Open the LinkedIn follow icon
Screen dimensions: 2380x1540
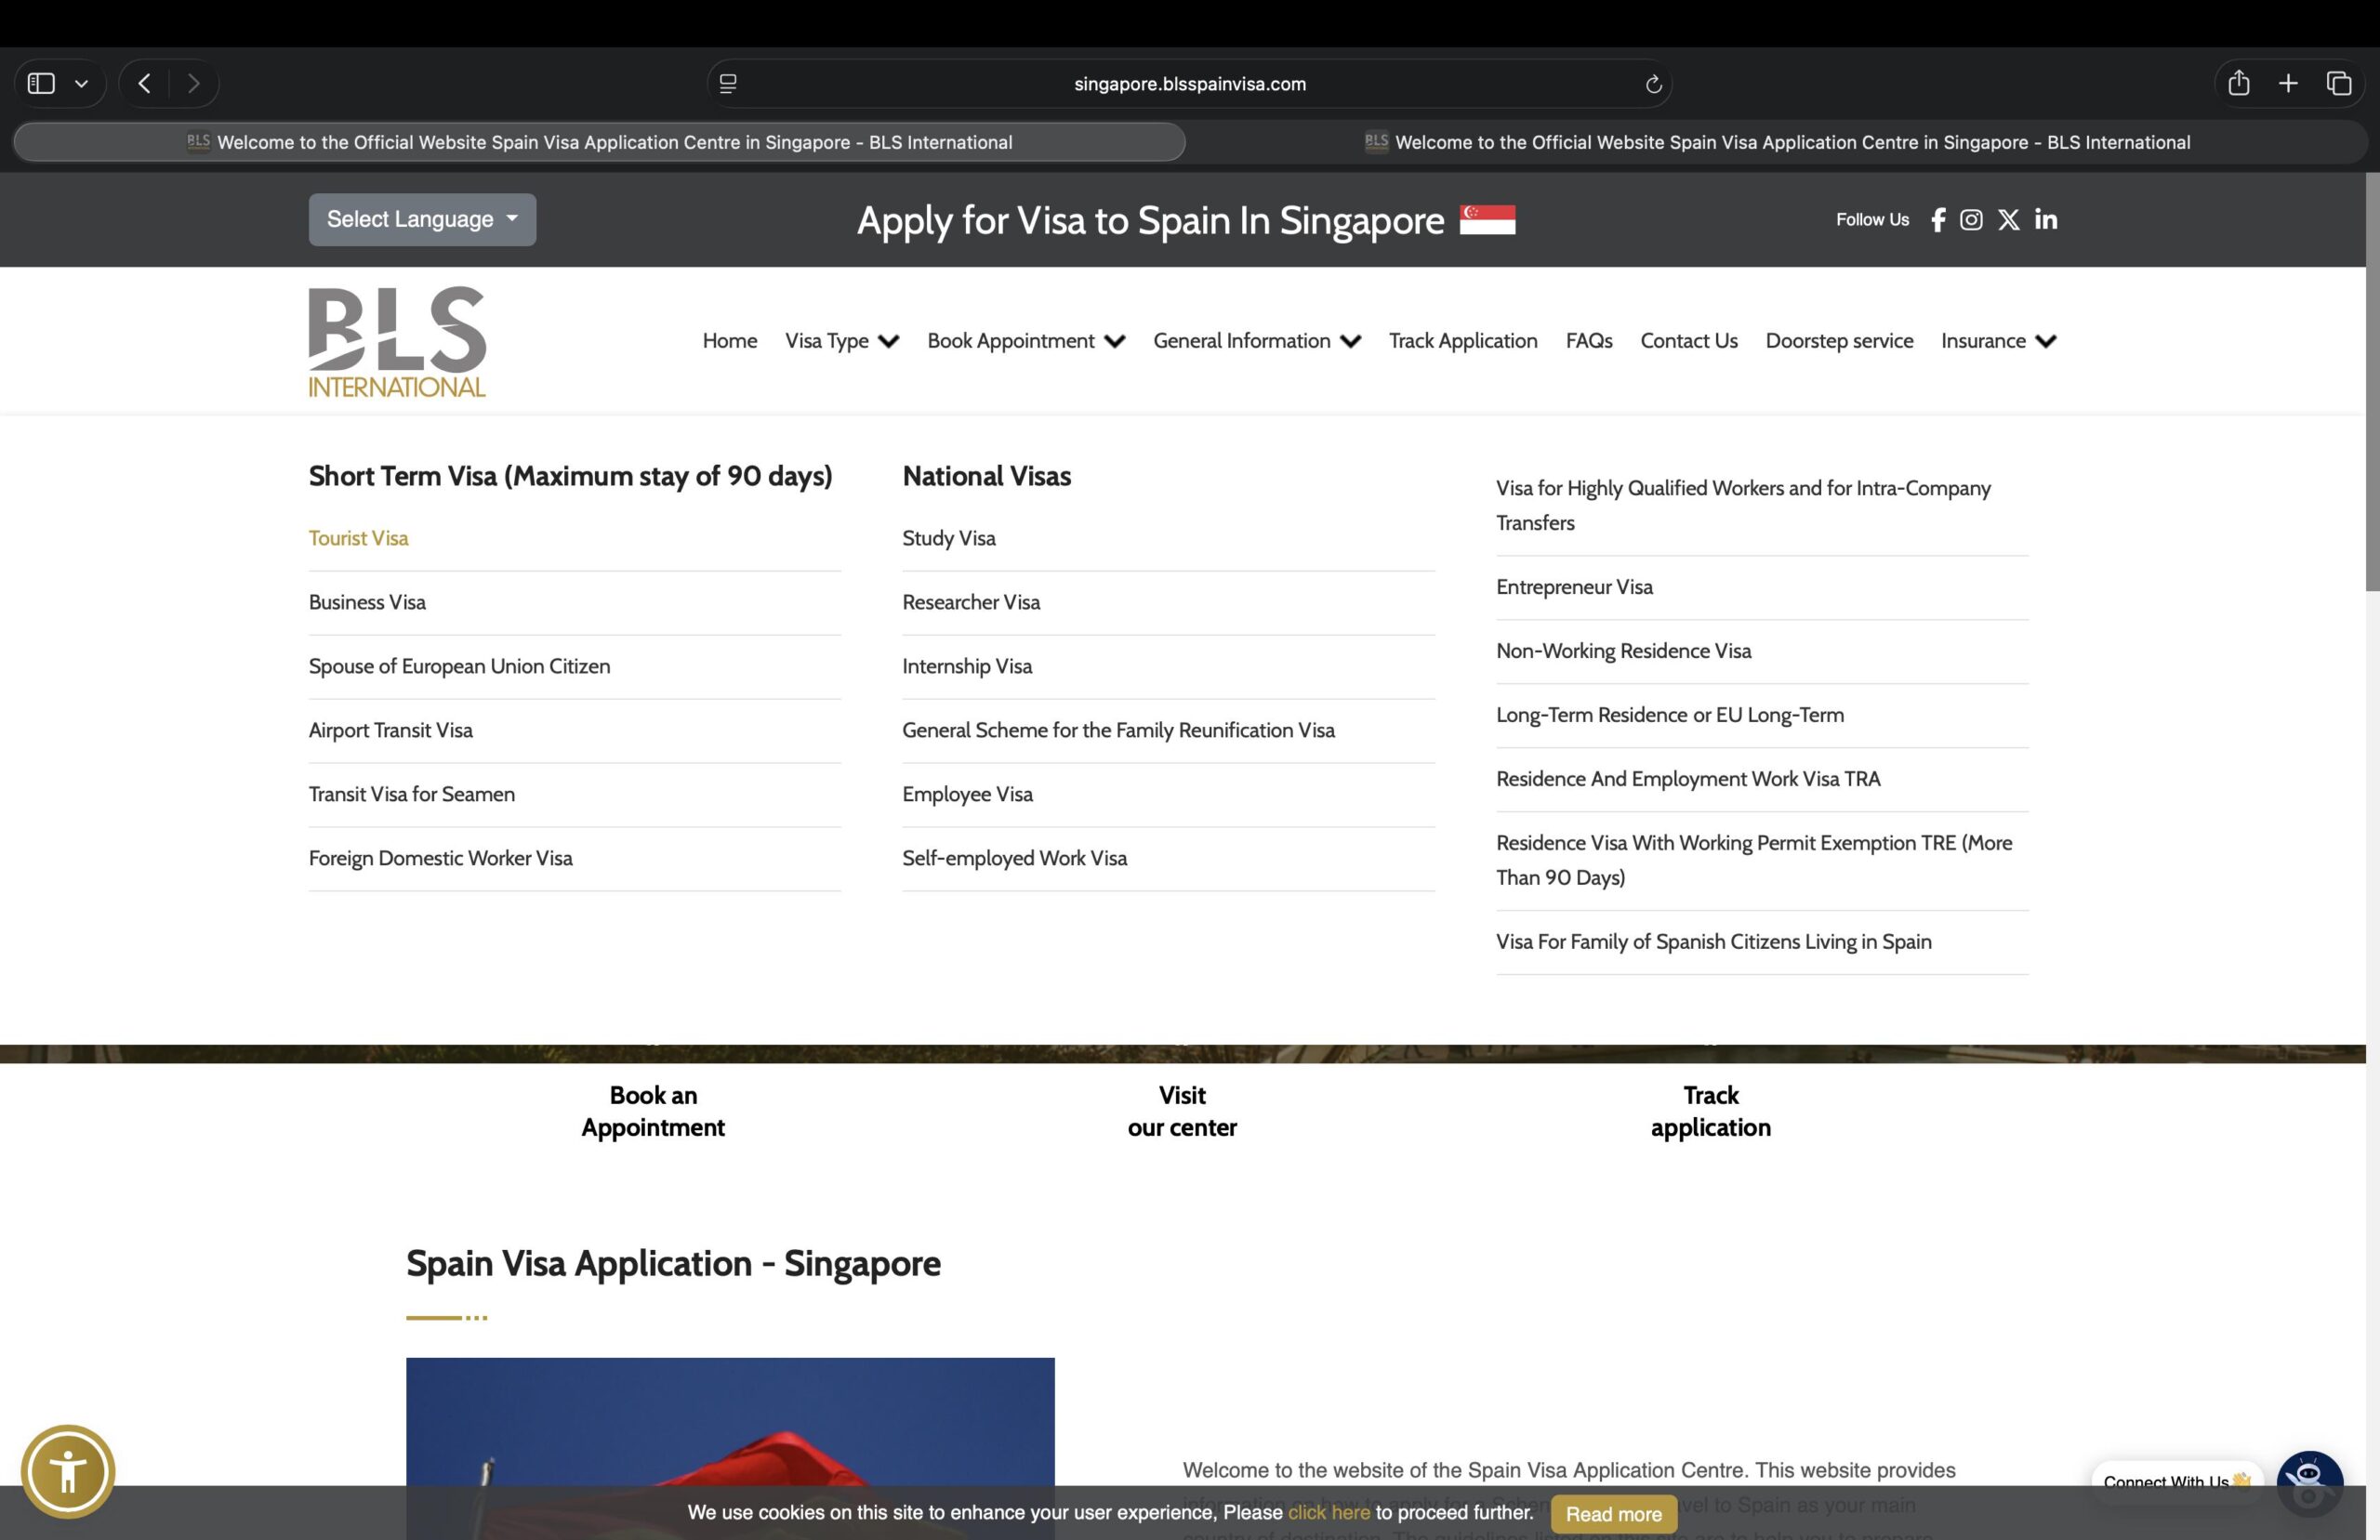coord(2045,219)
